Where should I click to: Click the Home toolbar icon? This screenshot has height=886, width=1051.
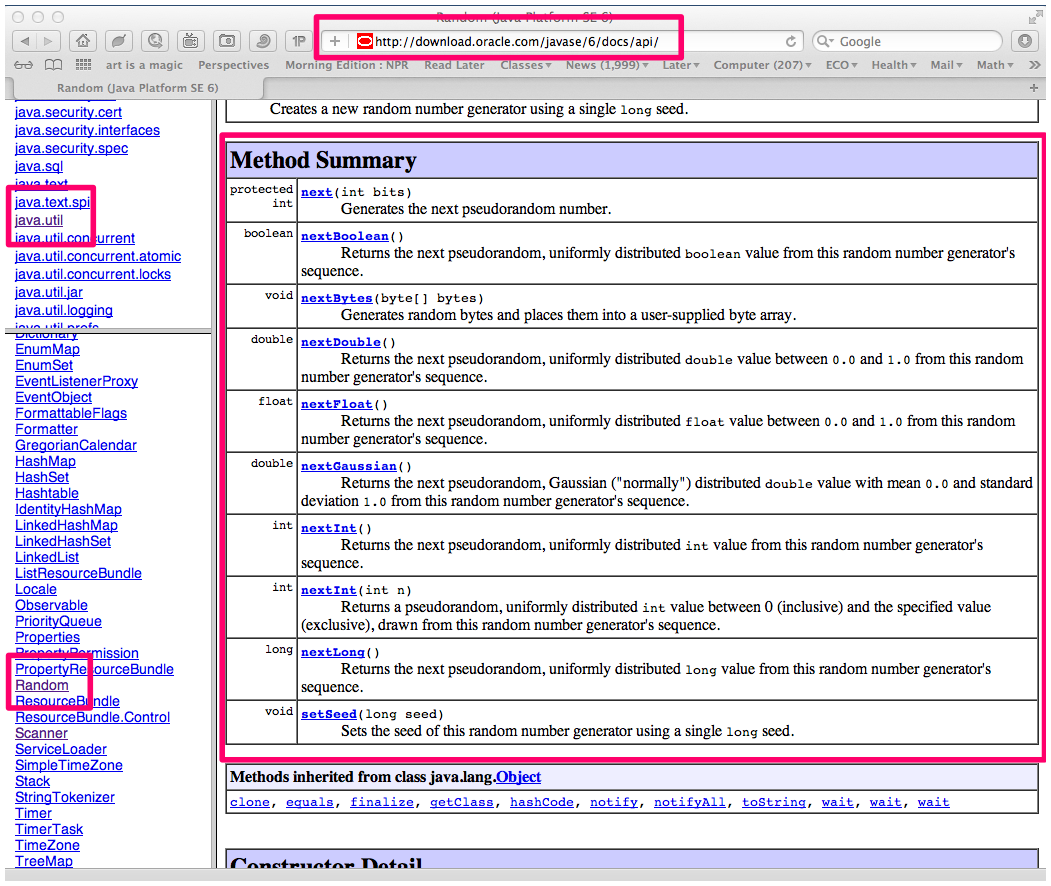pyautogui.click(x=84, y=41)
